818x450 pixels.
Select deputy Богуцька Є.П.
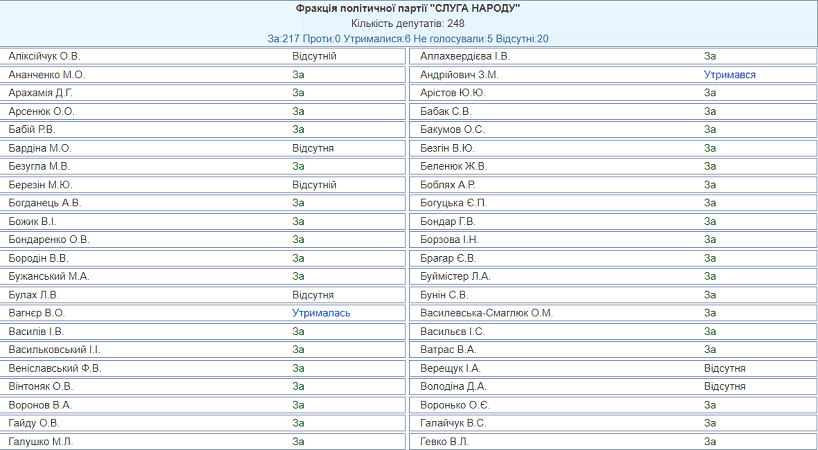tap(453, 203)
